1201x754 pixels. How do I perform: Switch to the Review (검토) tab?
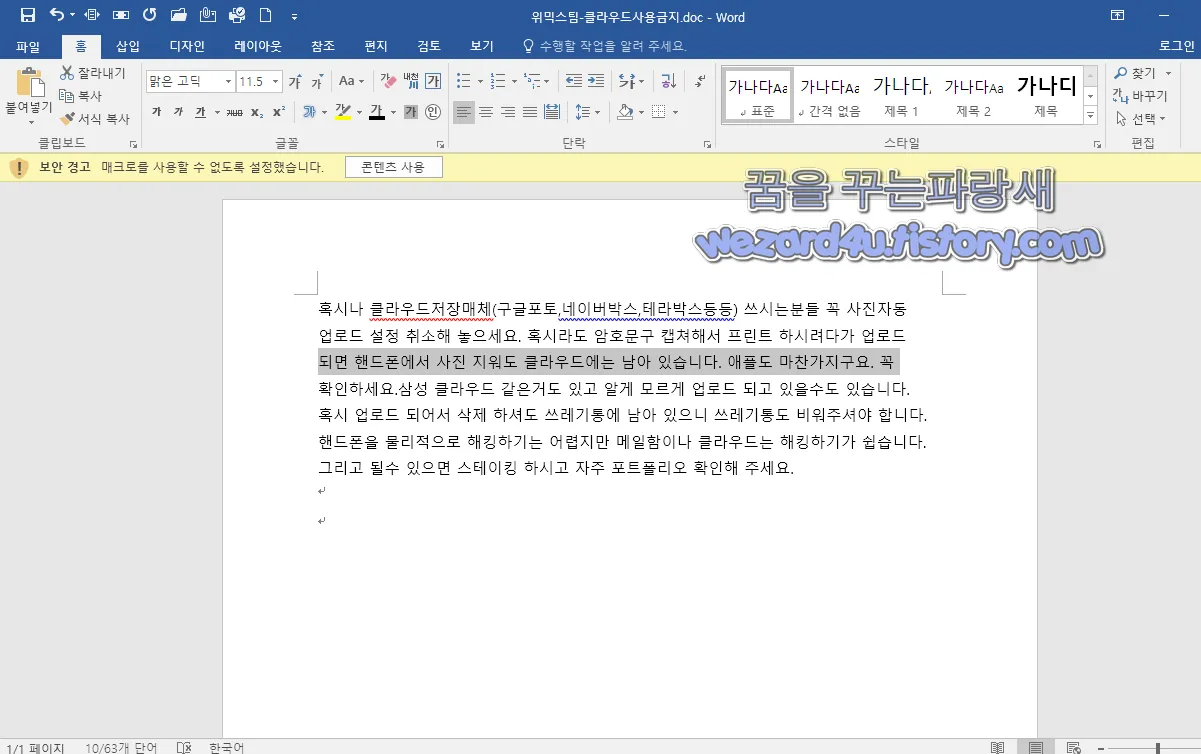pos(429,46)
